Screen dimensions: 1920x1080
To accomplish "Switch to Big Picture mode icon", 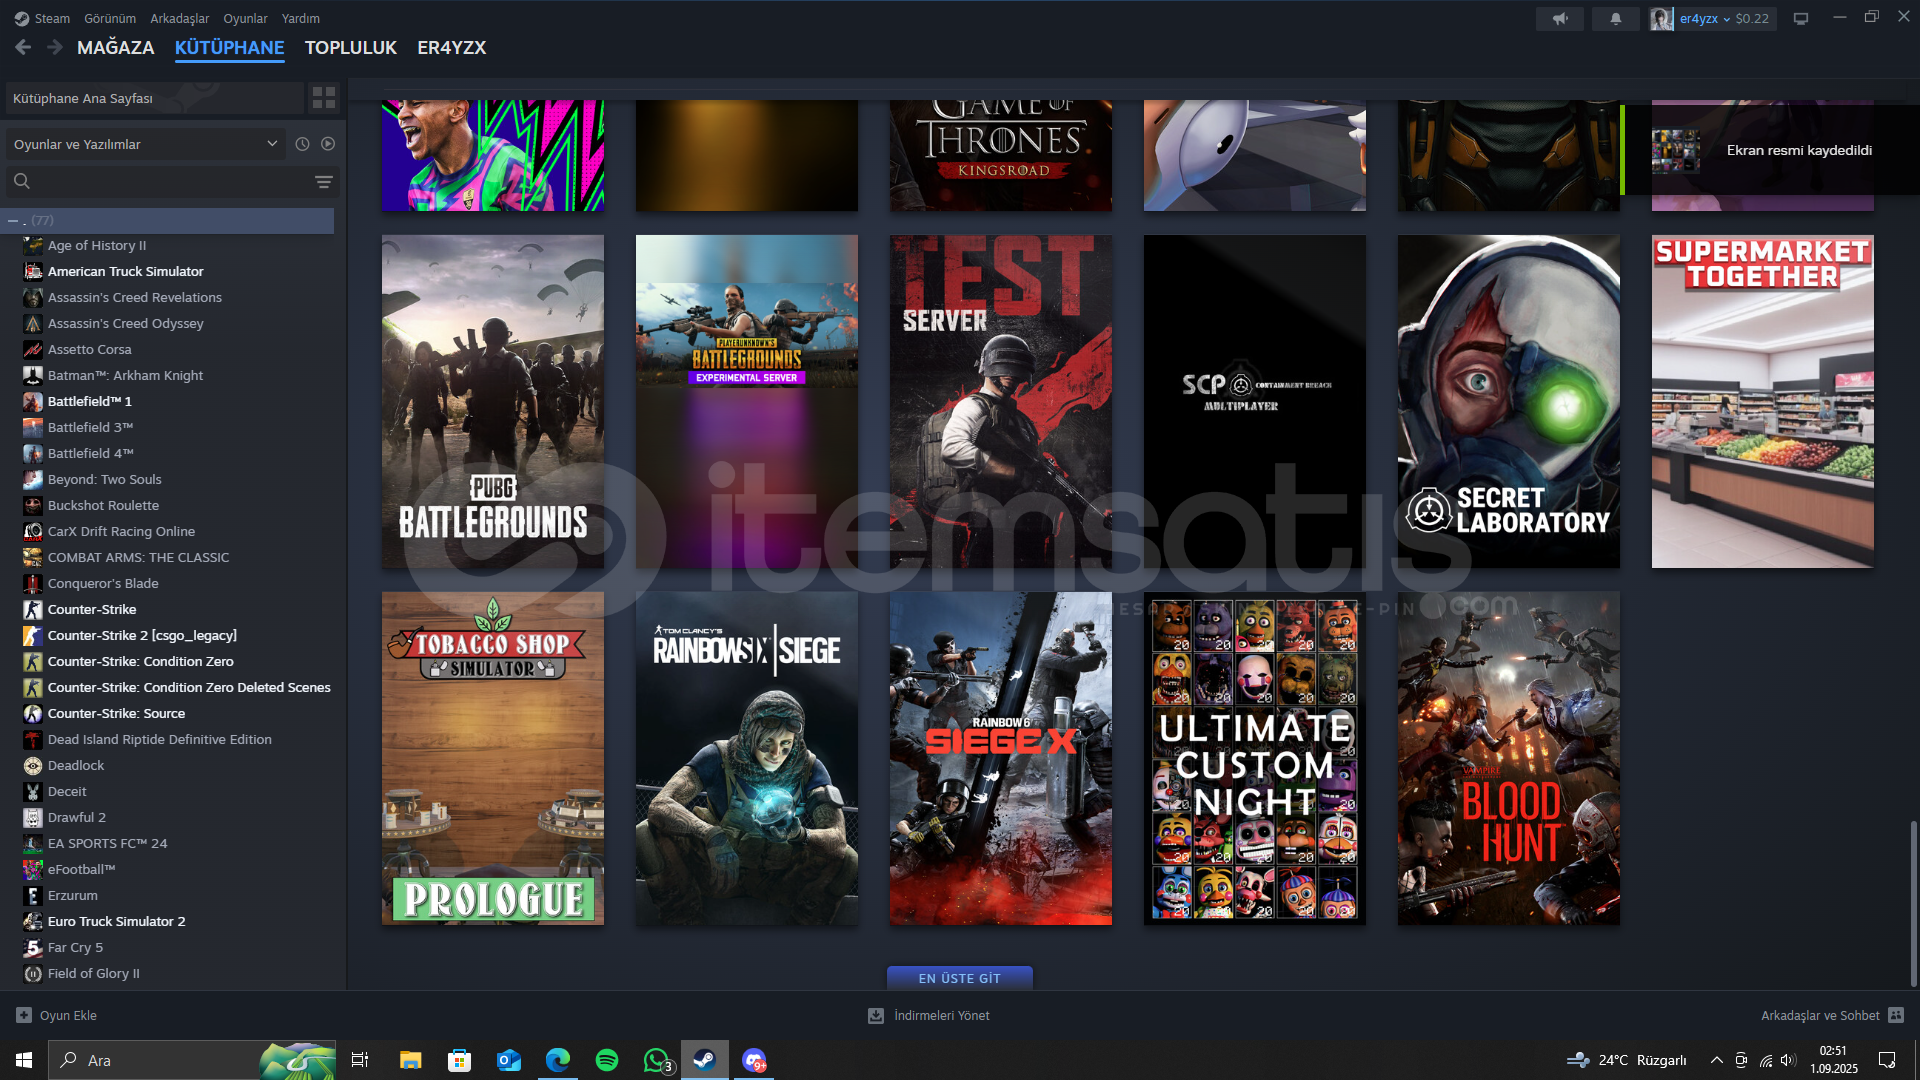I will click(1801, 18).
